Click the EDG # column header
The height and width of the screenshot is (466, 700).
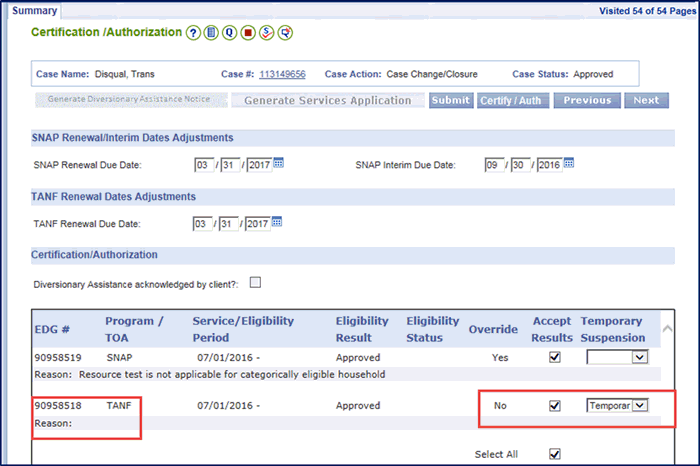point(52,329)
